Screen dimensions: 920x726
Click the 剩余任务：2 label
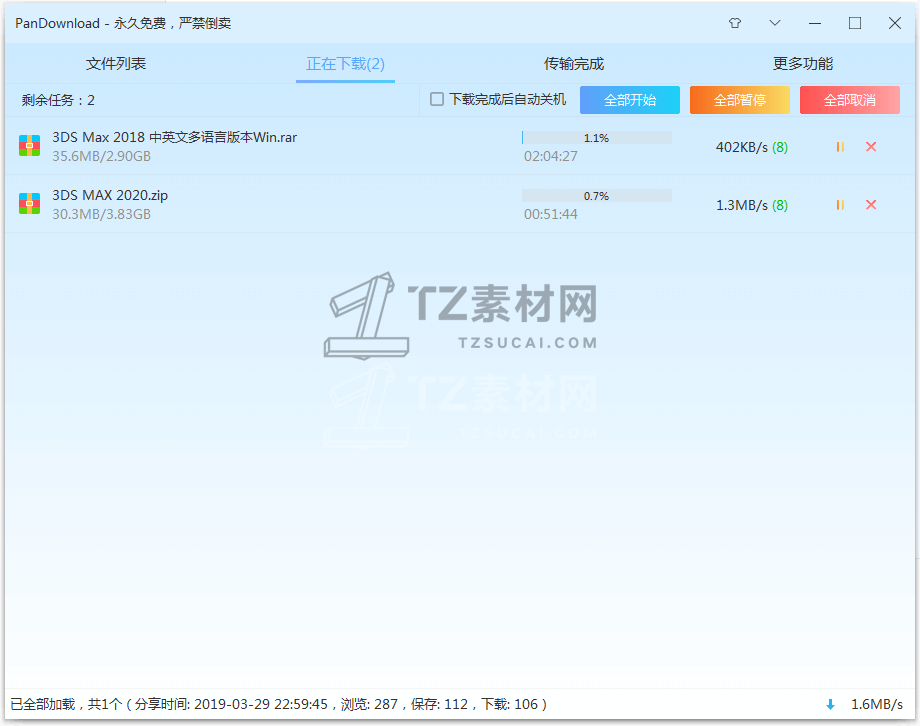[58, 100]
